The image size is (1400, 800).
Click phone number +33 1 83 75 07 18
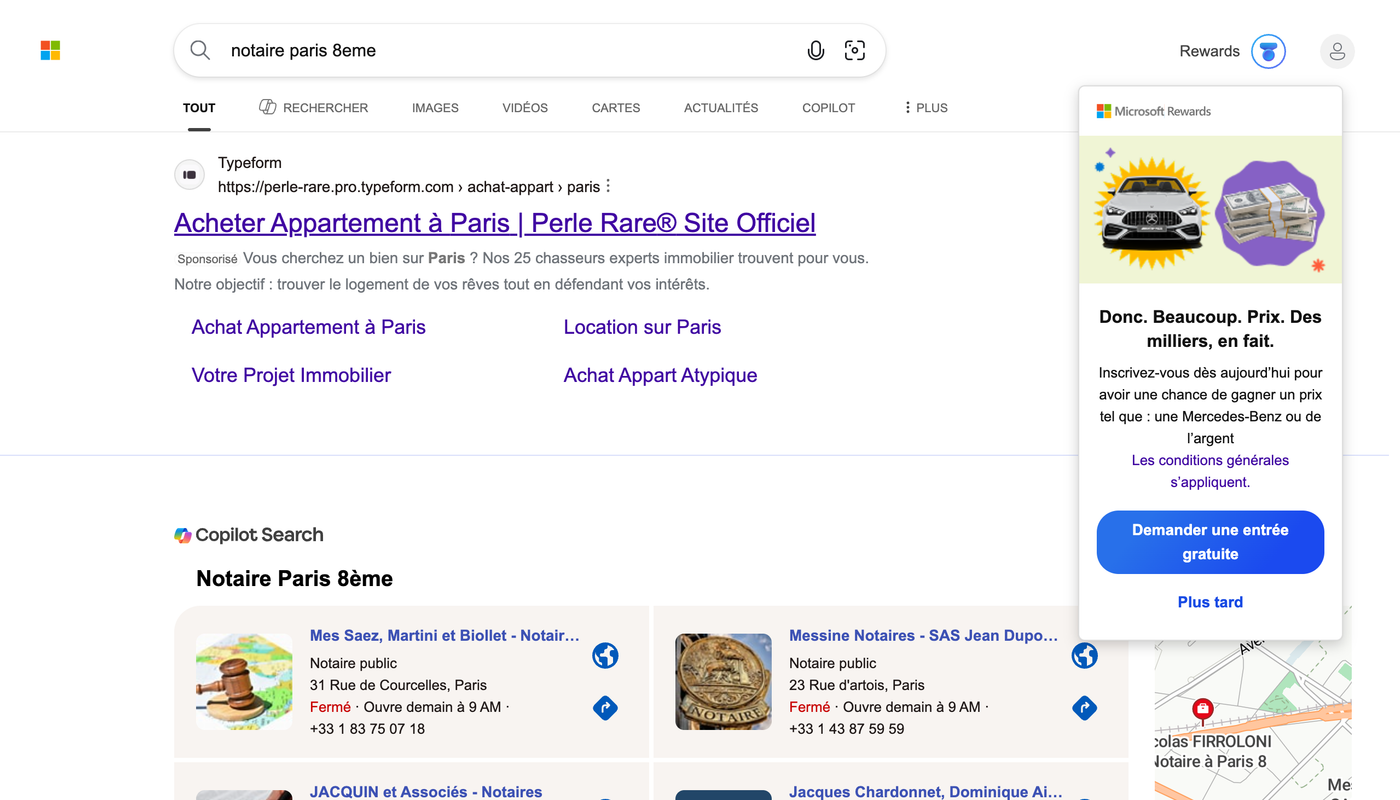pos(367,729)
